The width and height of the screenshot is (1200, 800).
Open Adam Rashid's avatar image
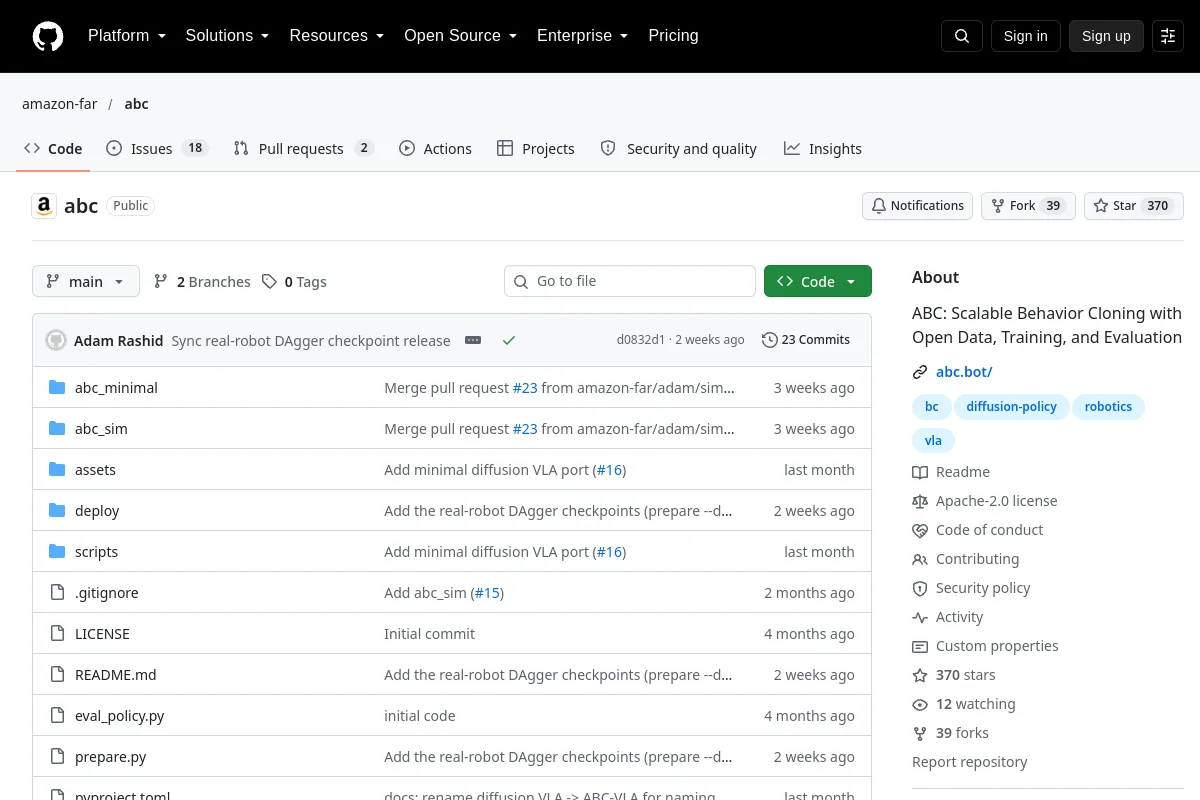pos(56,340)
